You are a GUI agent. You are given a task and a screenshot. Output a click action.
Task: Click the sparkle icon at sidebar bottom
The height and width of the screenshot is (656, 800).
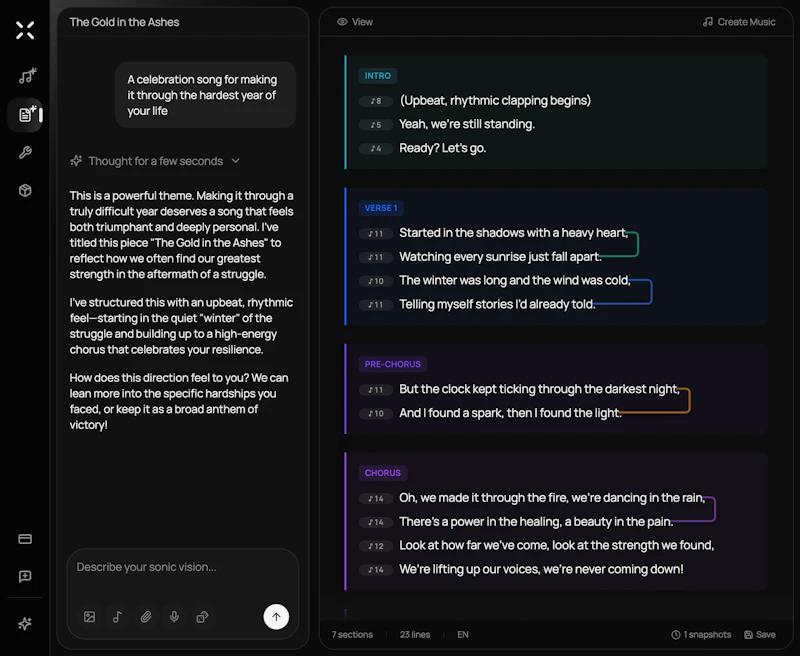25,623
